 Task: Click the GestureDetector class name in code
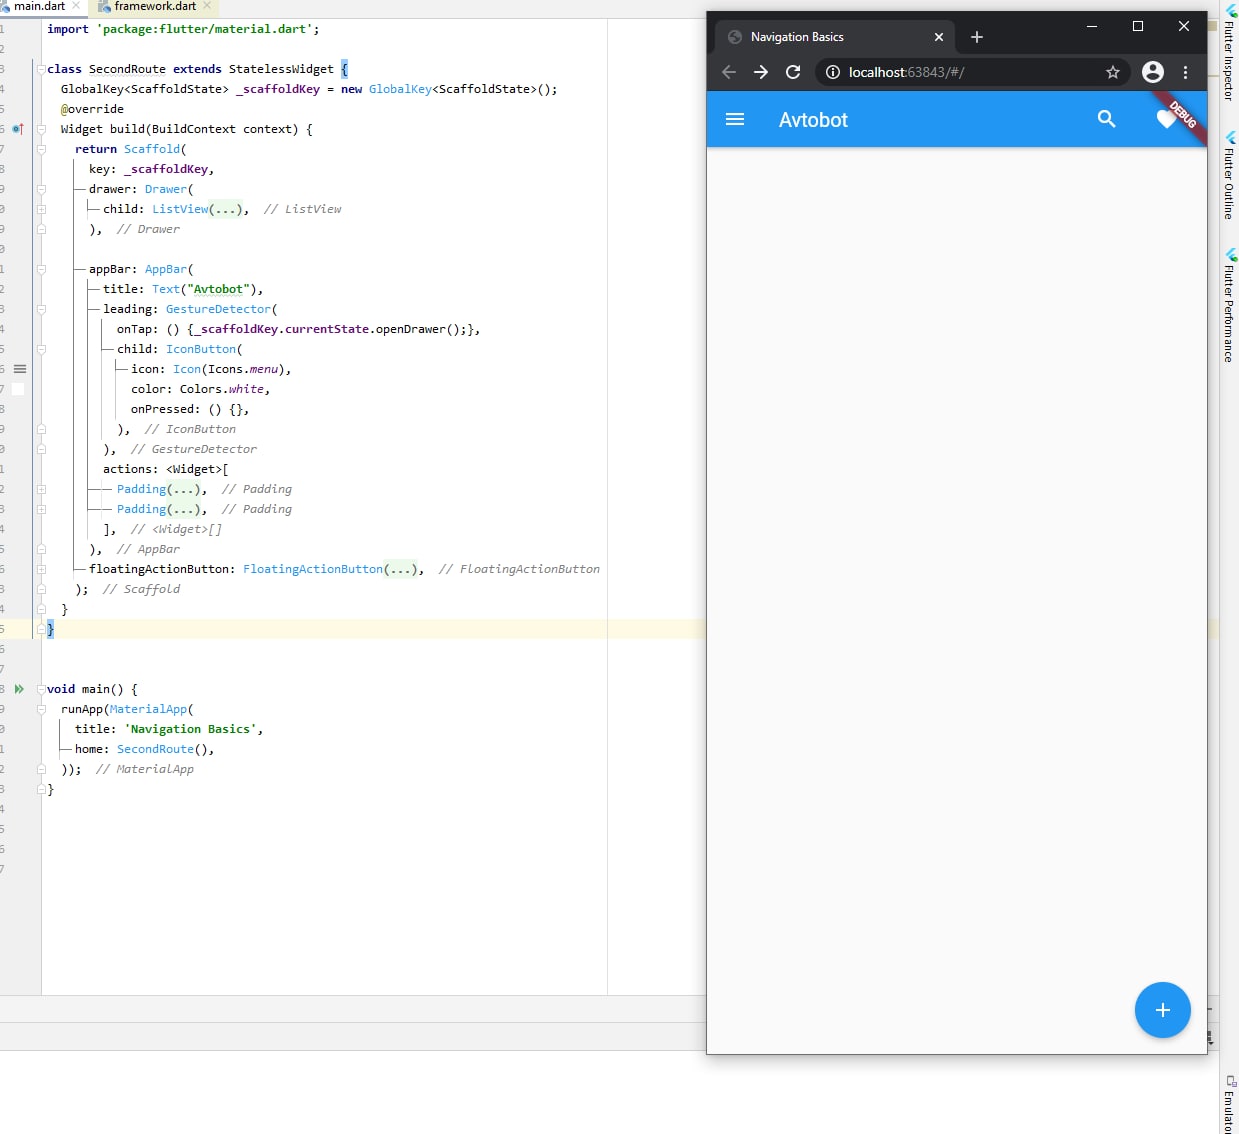point(218,309)
